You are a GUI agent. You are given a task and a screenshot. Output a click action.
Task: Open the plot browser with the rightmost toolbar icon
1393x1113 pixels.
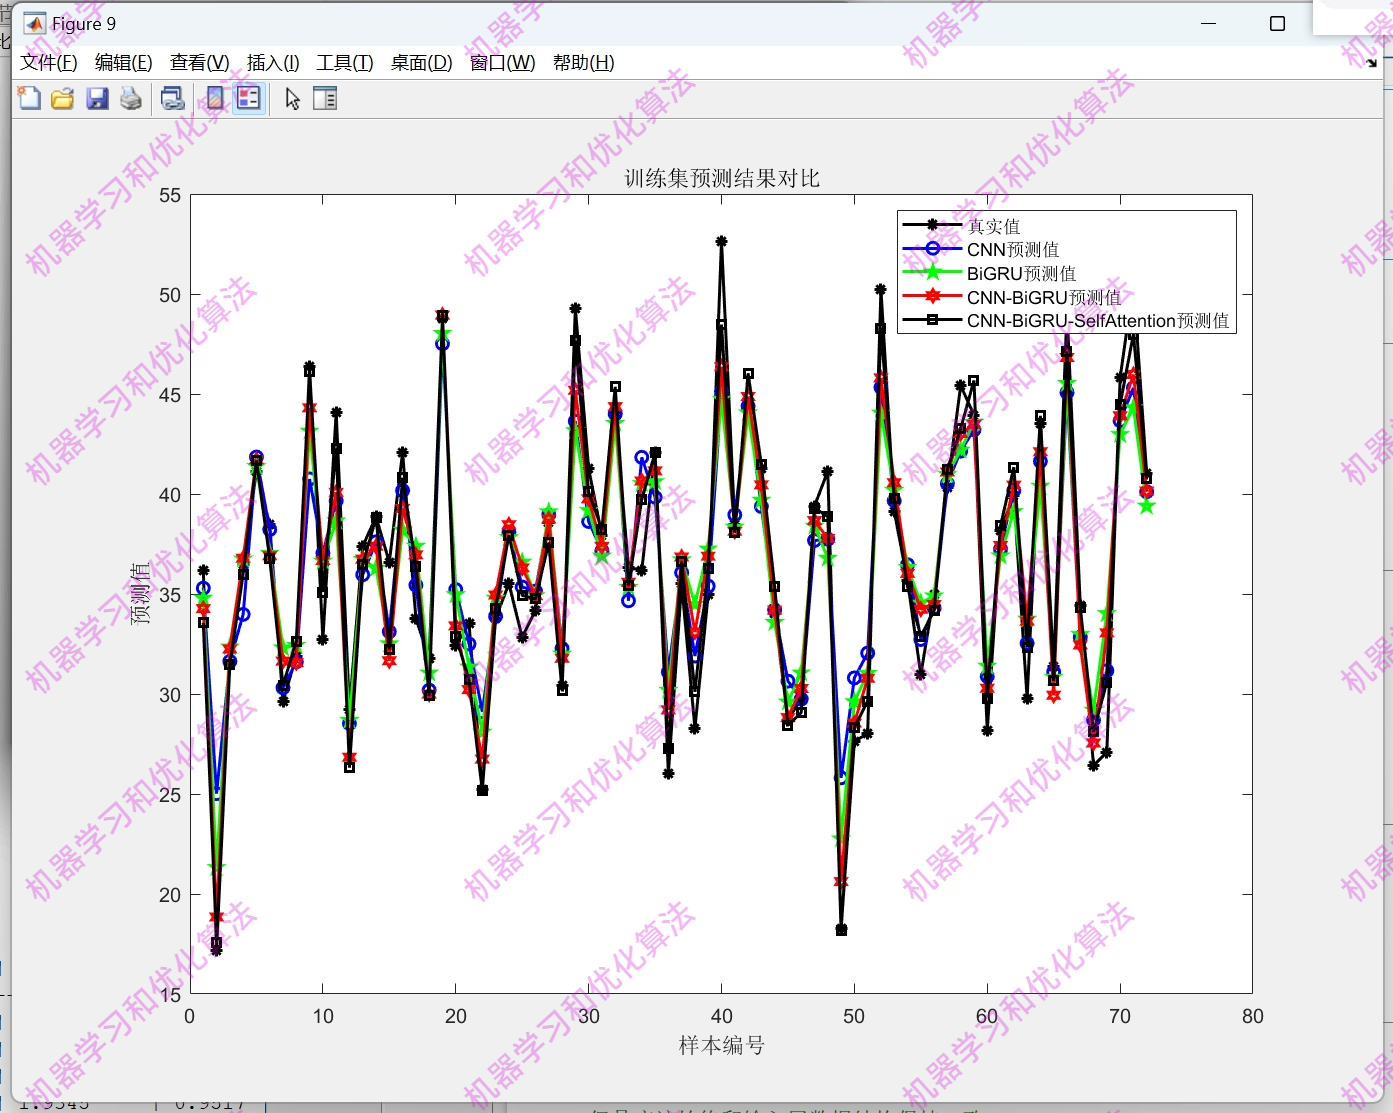(325, 98)
